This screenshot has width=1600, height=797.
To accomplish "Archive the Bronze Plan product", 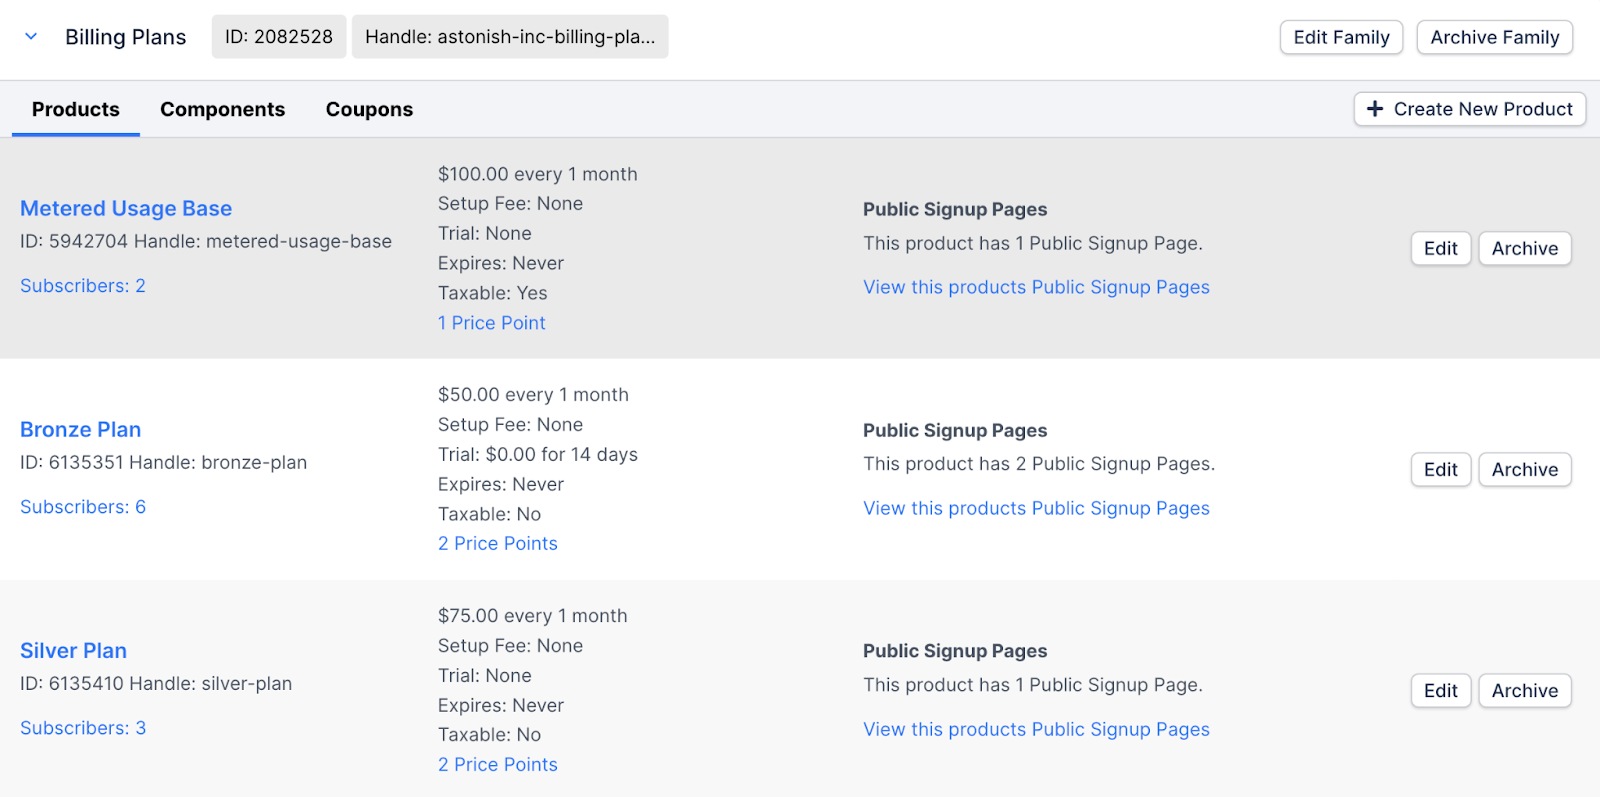I will pyautogui.click(x=1524, y=469).
